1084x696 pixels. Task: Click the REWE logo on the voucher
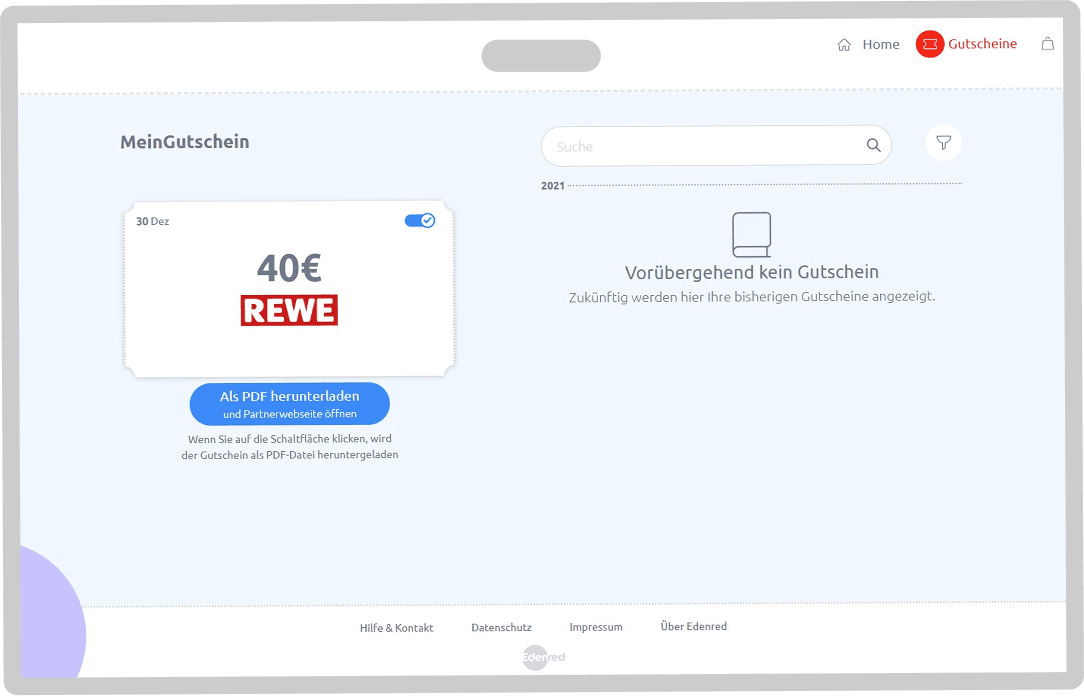(289, 310)
